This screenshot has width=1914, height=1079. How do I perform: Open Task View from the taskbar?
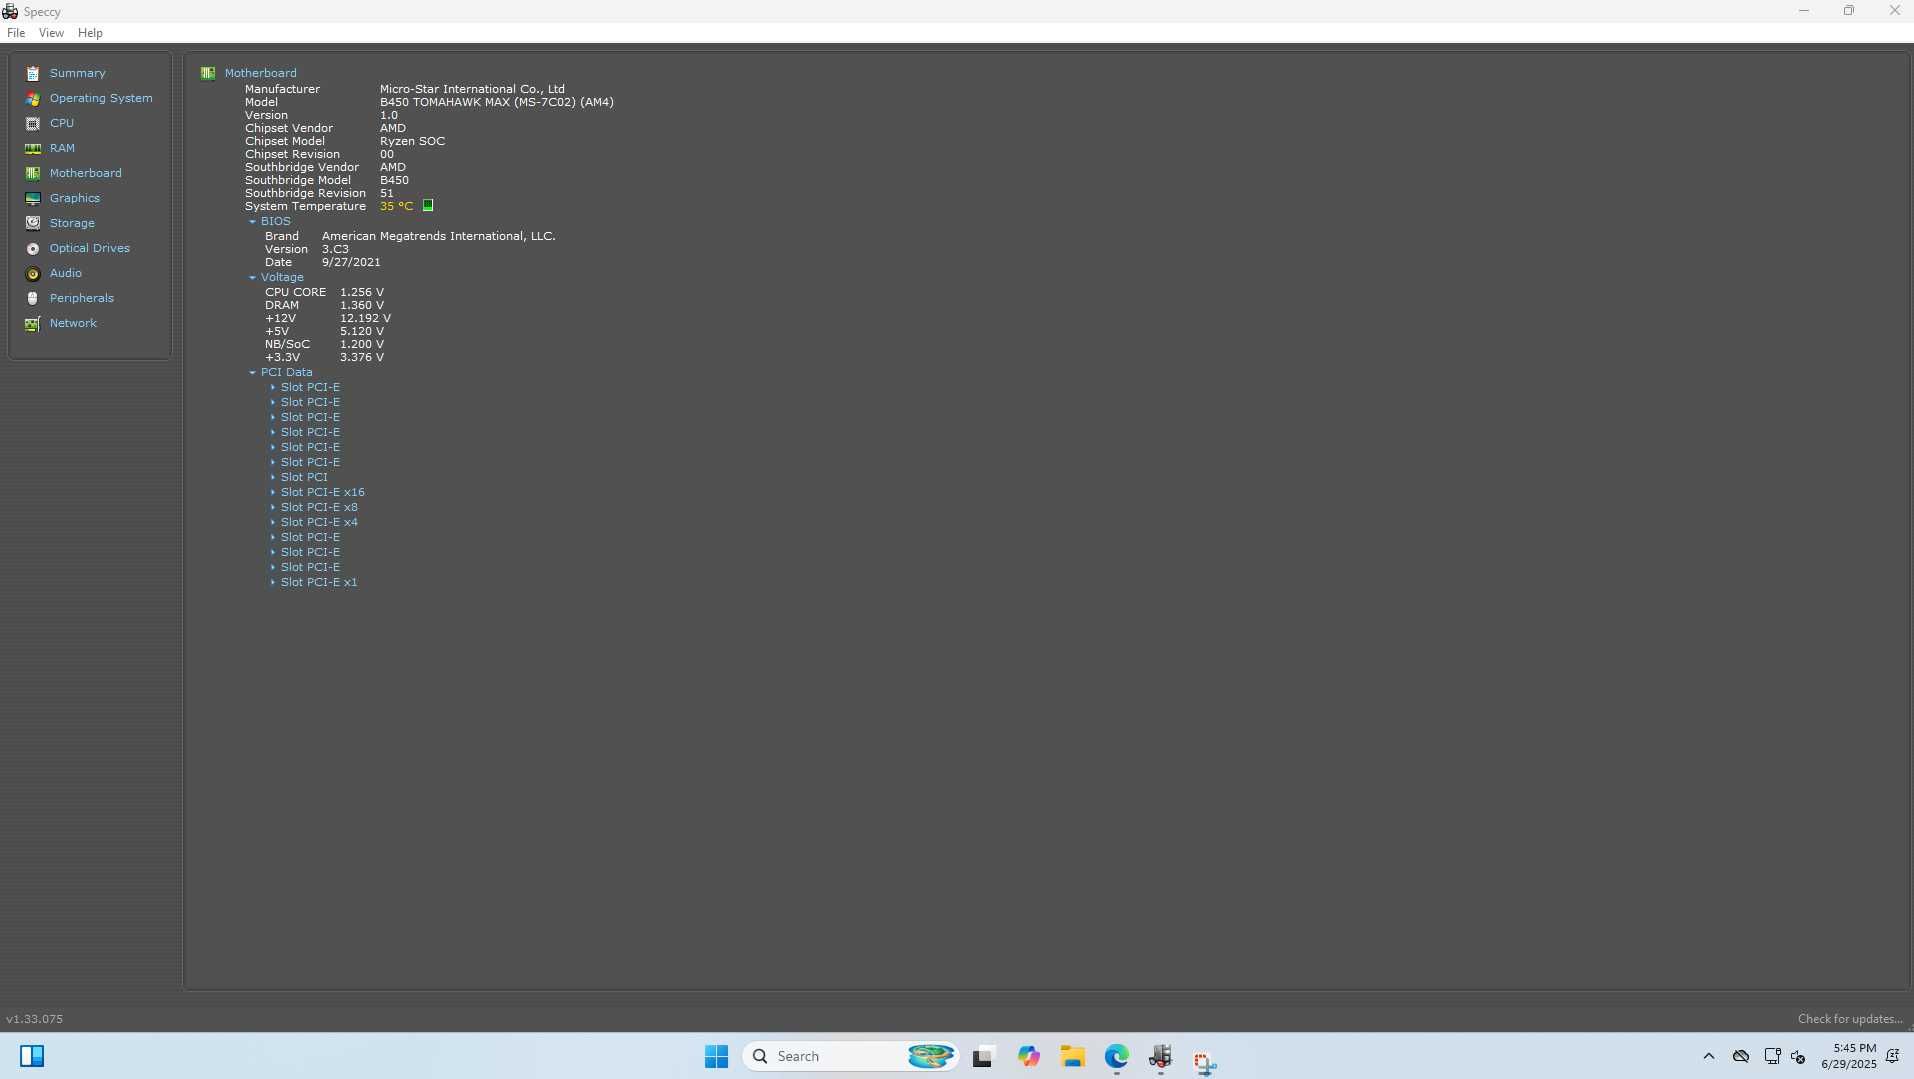pyautogui.click(x=983, y=1056)
